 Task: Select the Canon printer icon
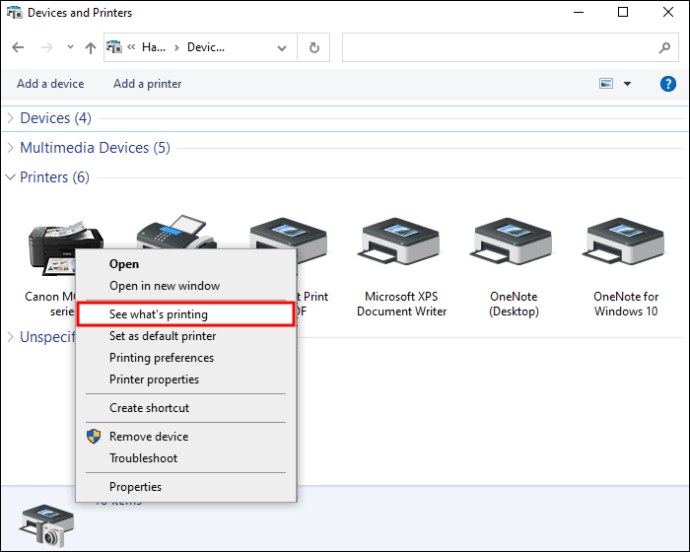click(66, 249)
